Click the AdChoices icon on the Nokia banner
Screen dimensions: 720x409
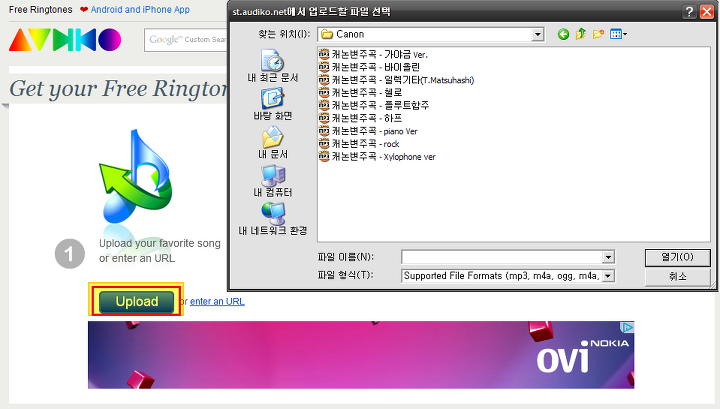[x=627, y=327]
